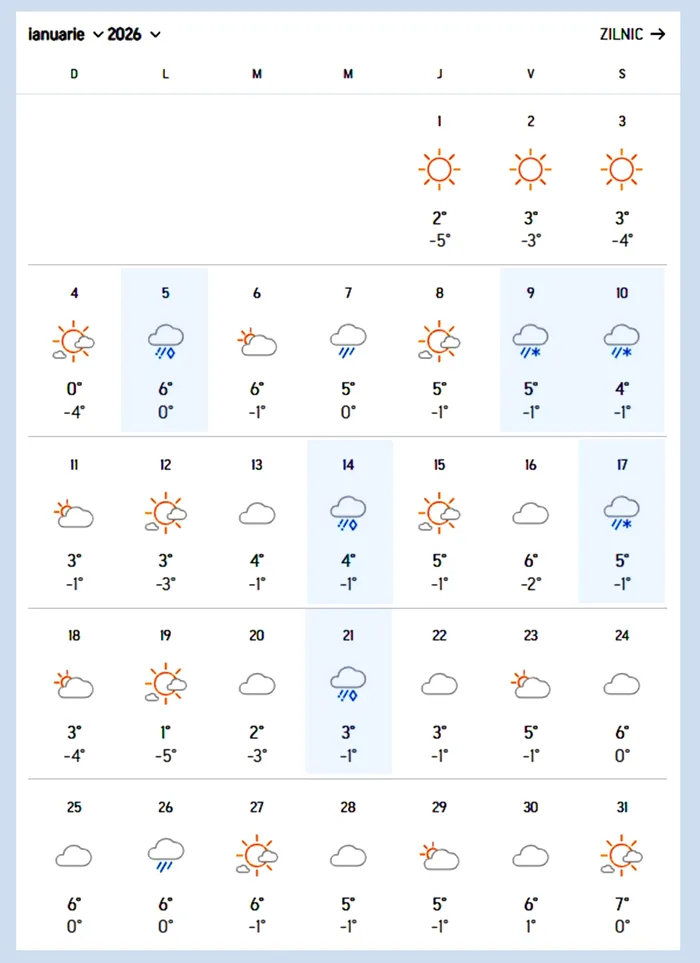Switch to ZILNIC daily view
This screenshot has width=700, height=963.
point(632,34)
